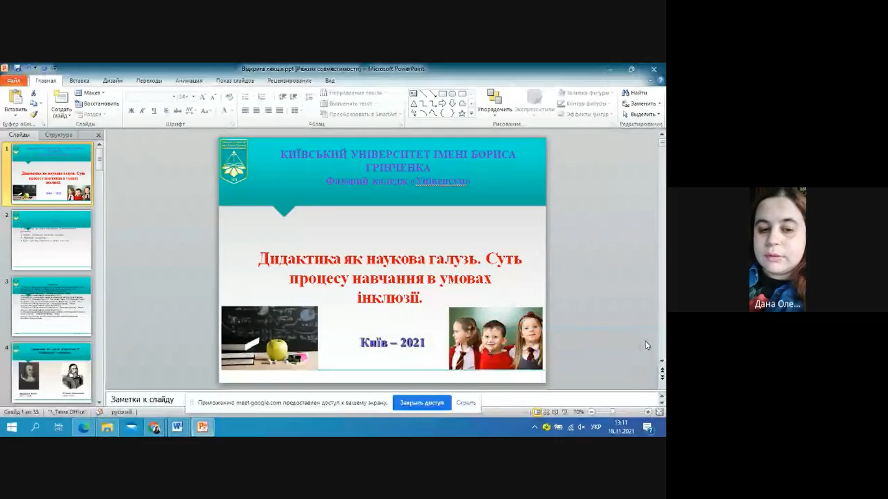Open the Структура pane tab
This screenshot has height=499, width=888.
click(59, 134)
